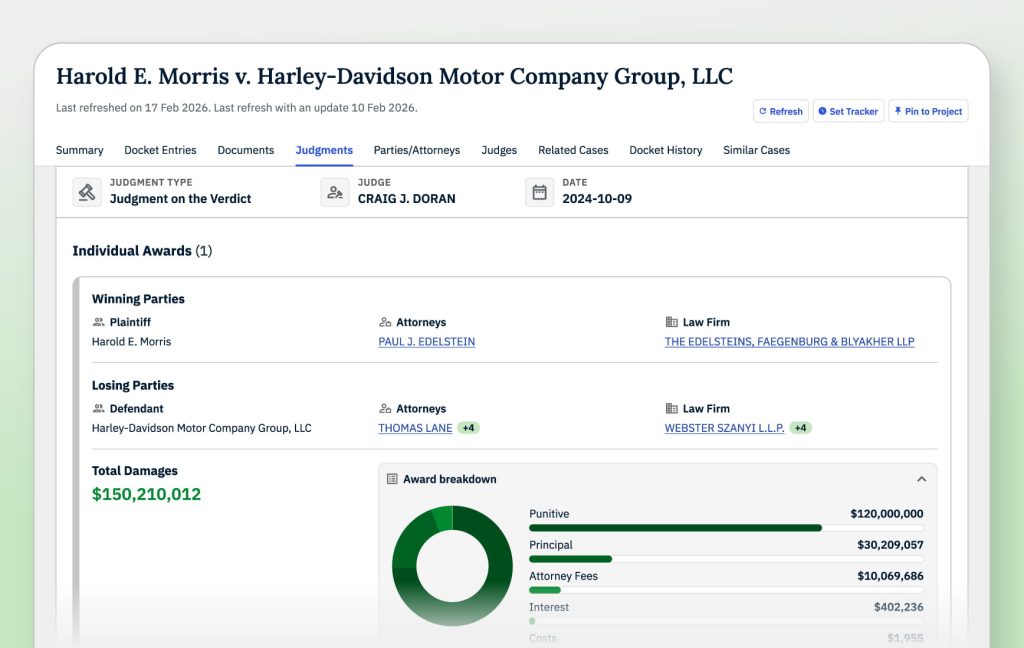Open The Edelsteins, Faegenburg & Blyakher LLP link

[789, 342]
